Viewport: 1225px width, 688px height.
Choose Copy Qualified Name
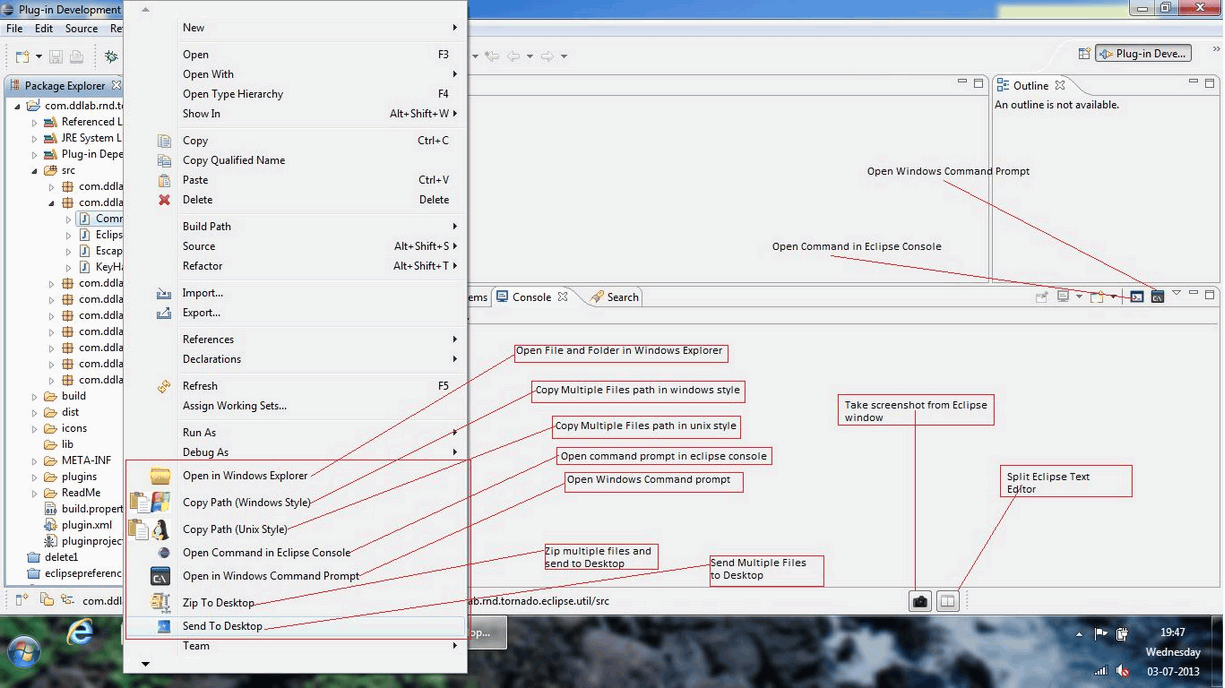click(296, 160)
